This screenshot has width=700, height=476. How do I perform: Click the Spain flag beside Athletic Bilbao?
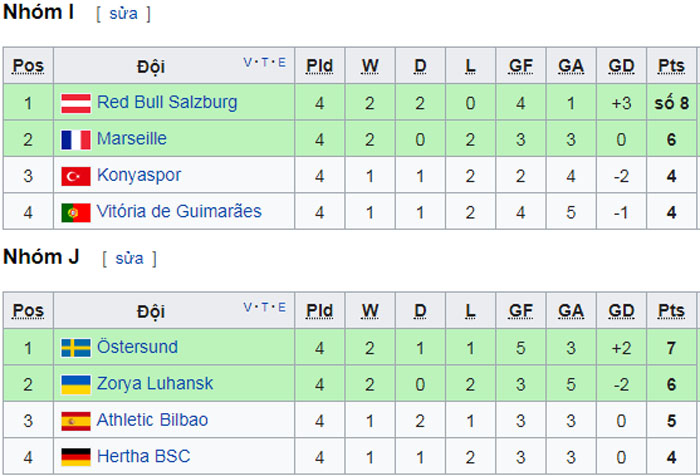pyautogui.click(x=76, y=421)
